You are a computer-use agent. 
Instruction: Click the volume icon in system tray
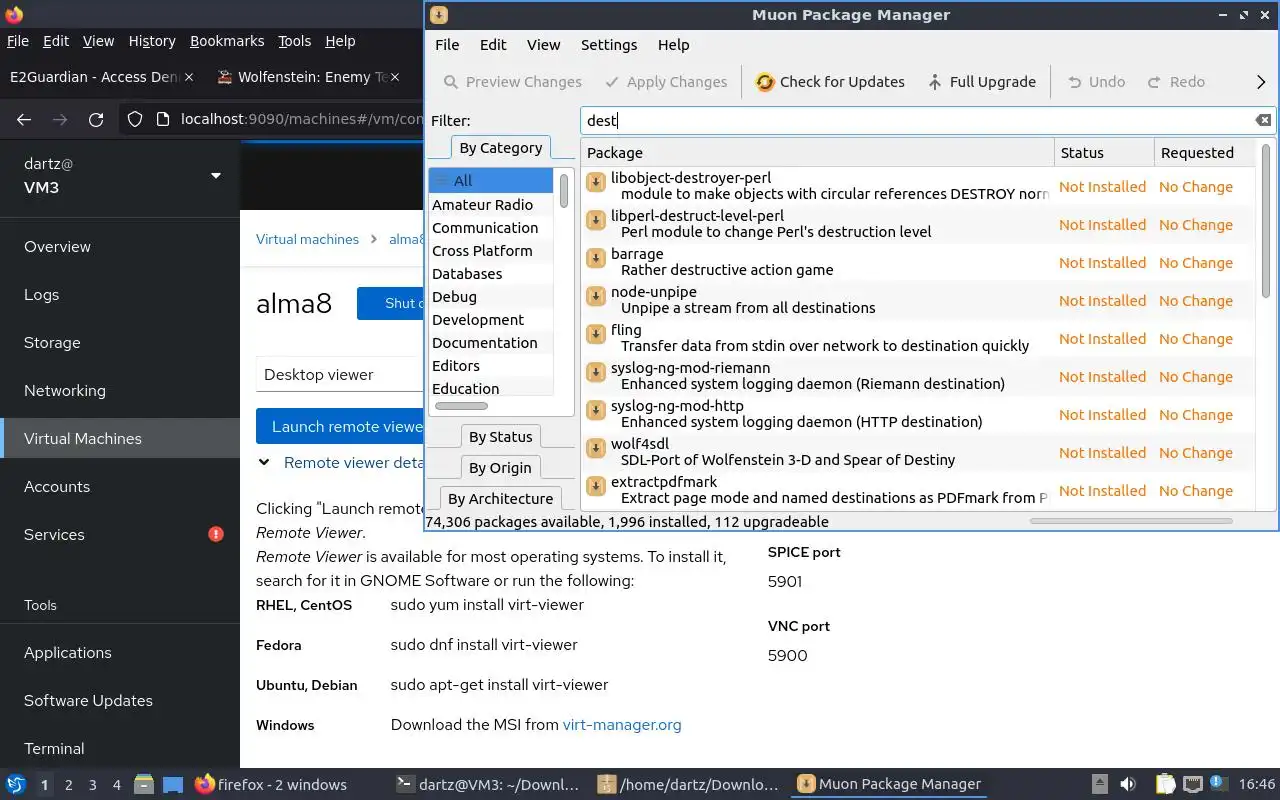click(1128, 784)
